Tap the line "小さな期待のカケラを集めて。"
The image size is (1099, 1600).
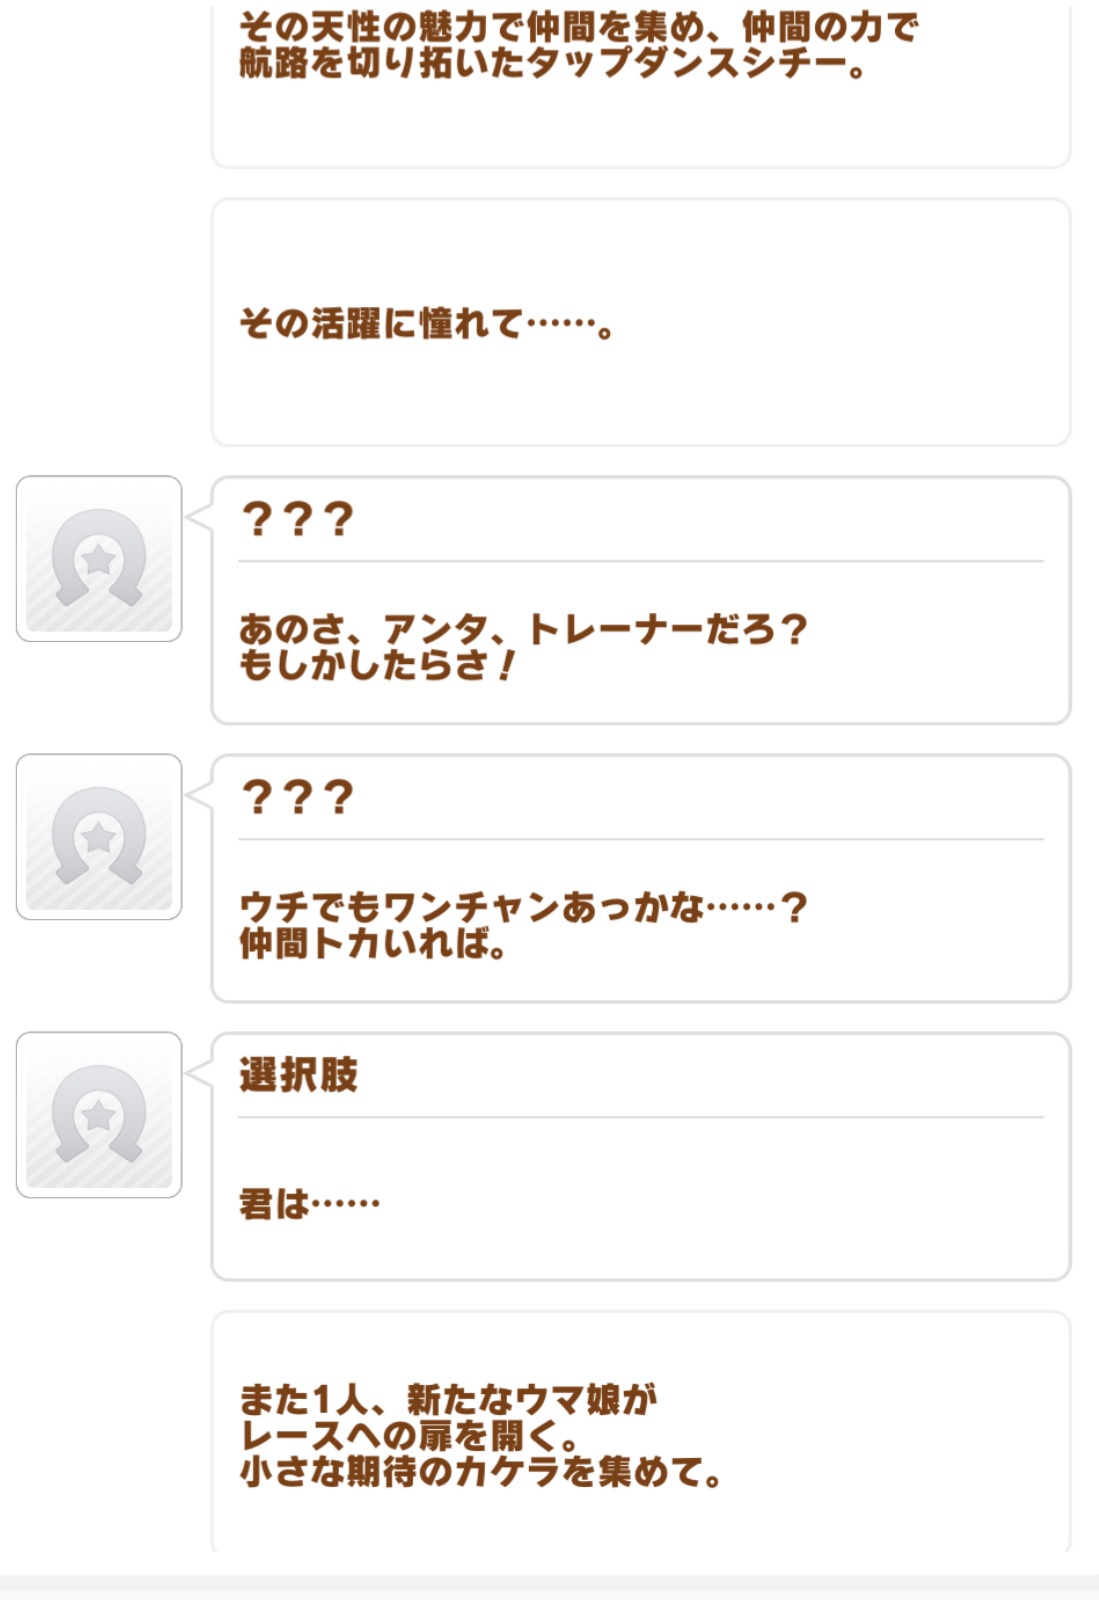[480, 1472]
